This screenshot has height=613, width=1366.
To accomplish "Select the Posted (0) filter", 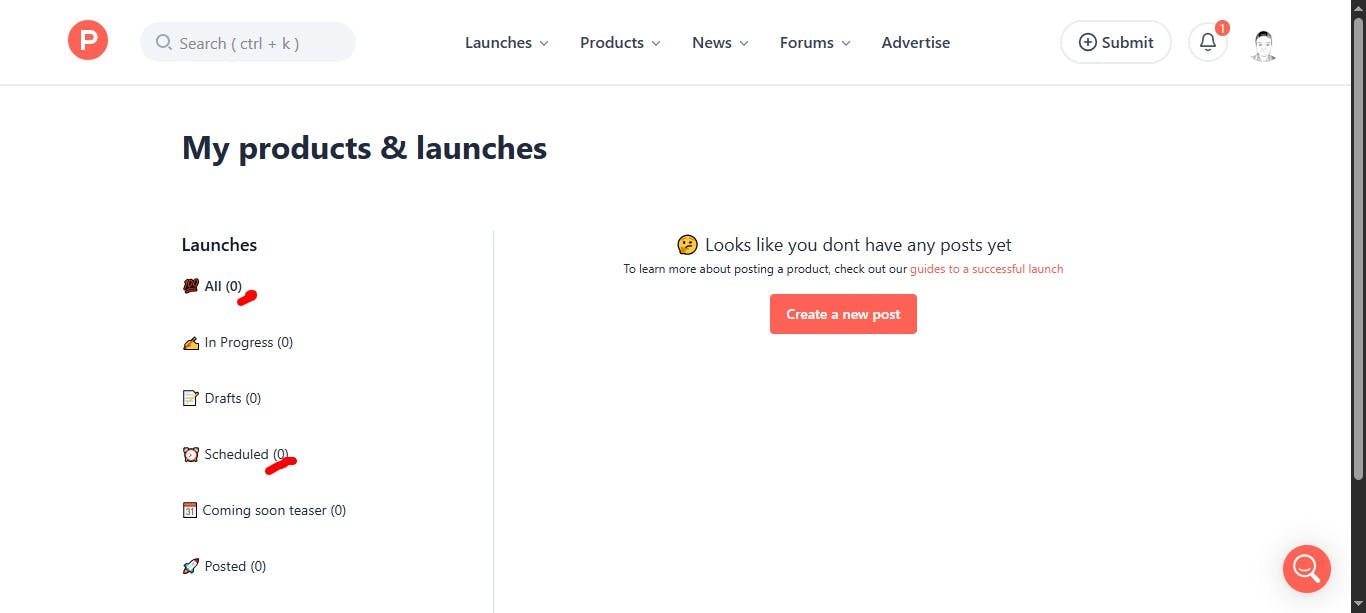I will coord(225,566).
